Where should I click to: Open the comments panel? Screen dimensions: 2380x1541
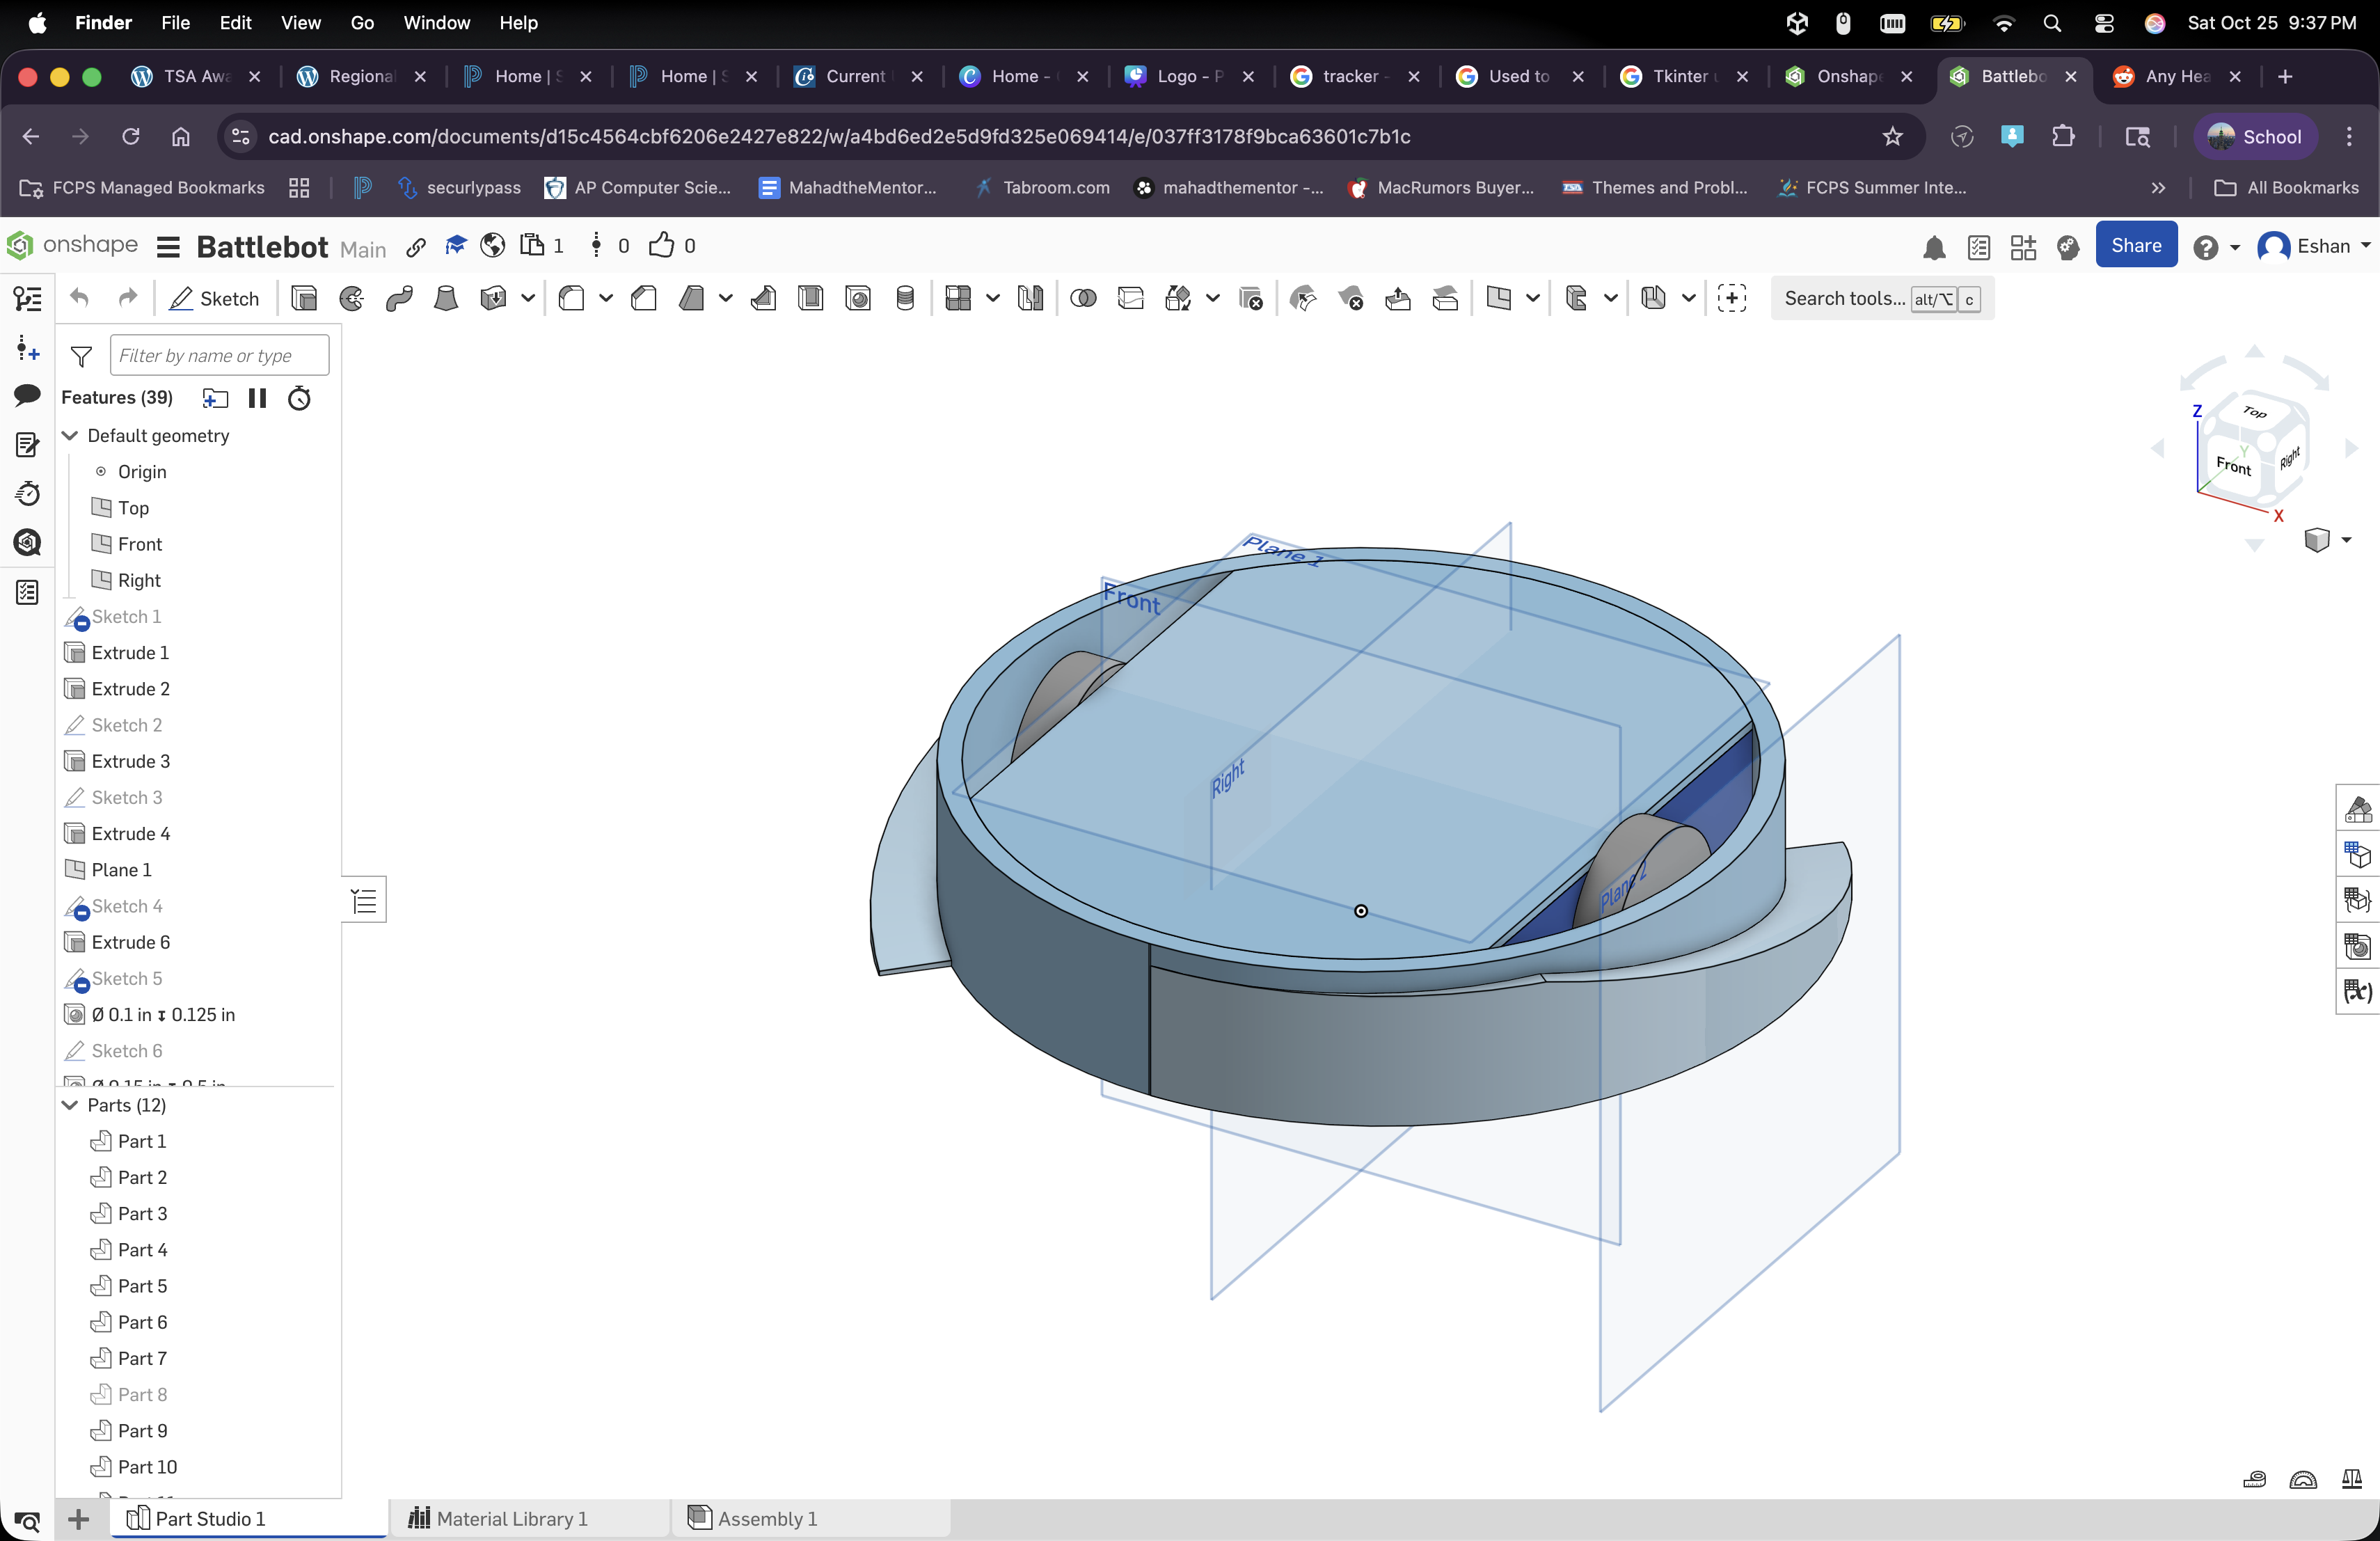point(27,396)
